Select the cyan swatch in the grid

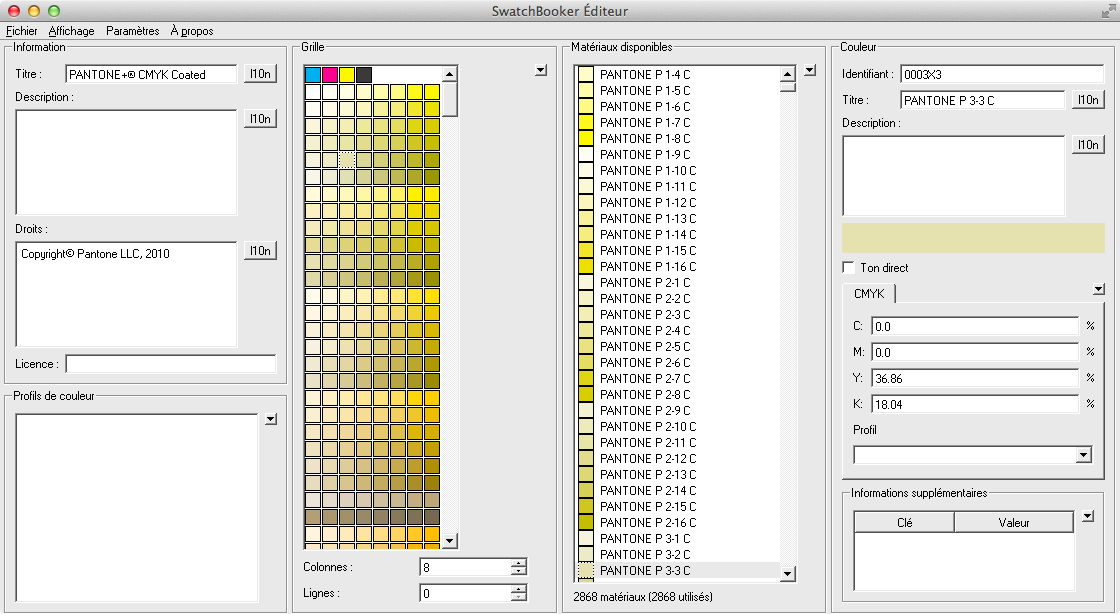point(313,74)
